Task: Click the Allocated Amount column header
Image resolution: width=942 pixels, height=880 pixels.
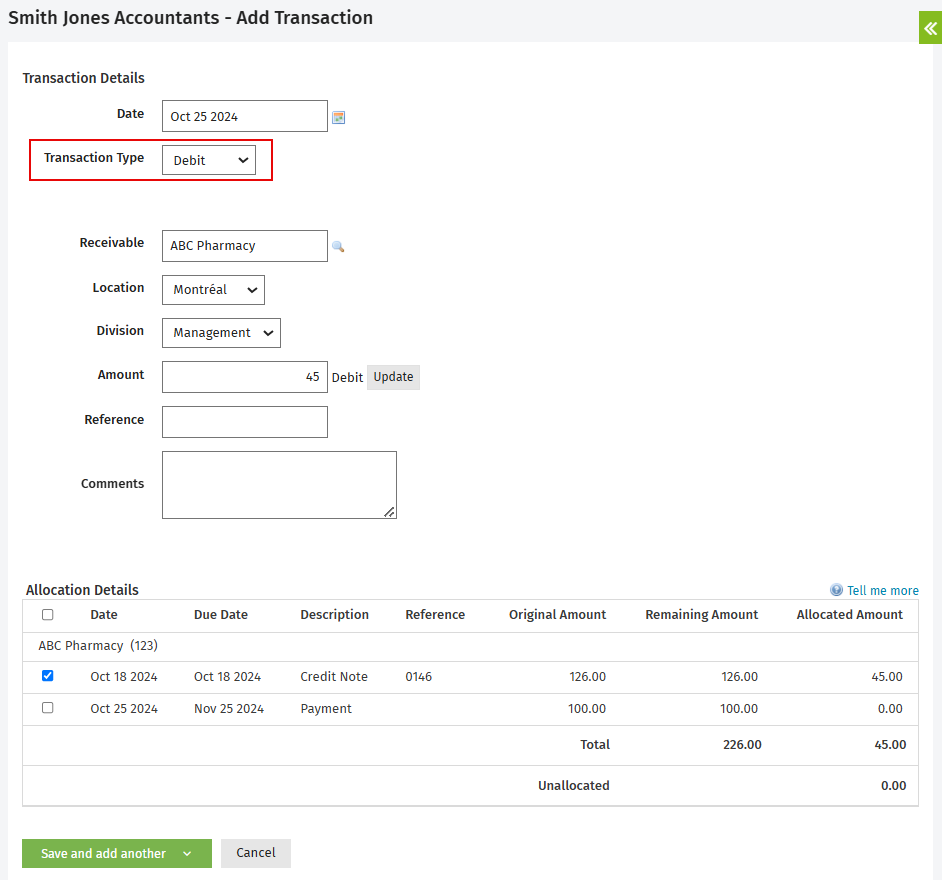Action: (849, 614)
